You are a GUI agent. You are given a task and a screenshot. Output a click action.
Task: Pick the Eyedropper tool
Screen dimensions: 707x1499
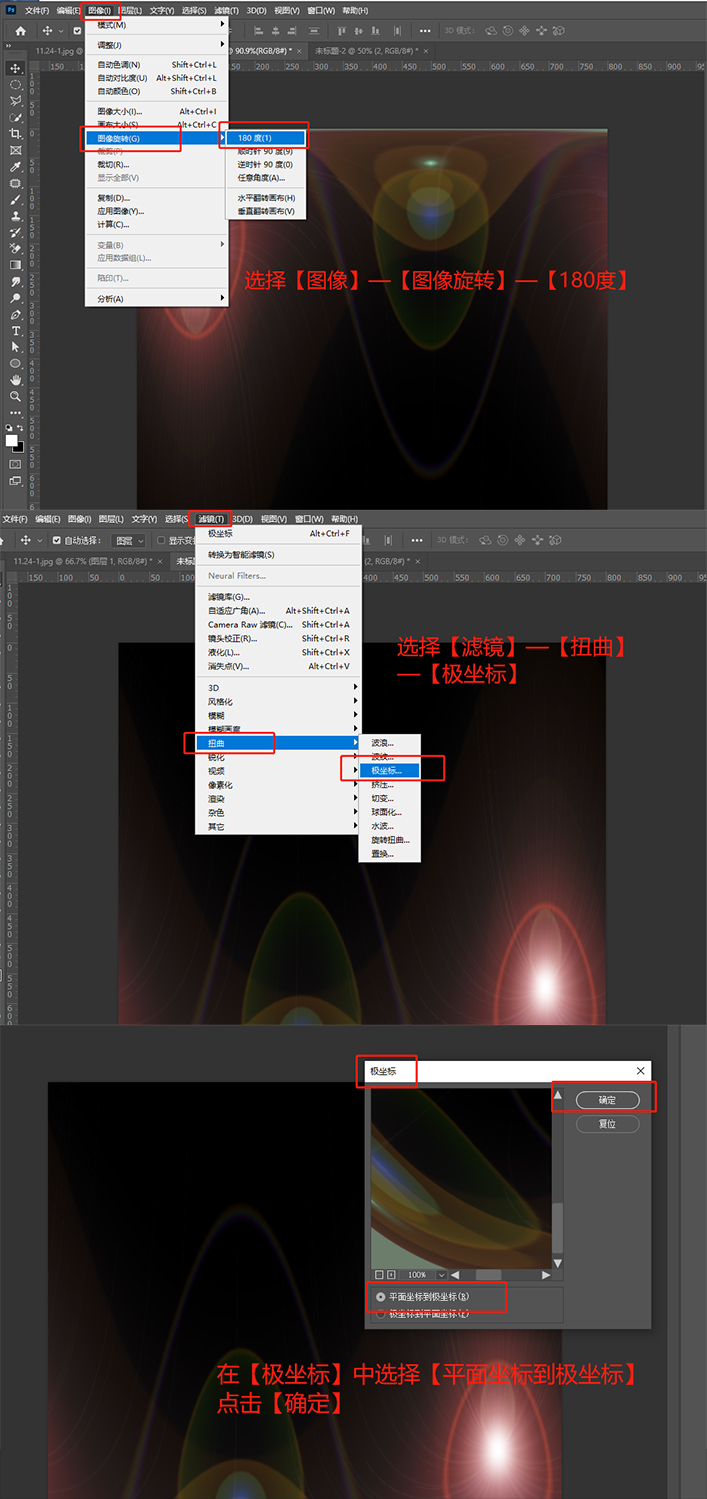click(16, 166)
